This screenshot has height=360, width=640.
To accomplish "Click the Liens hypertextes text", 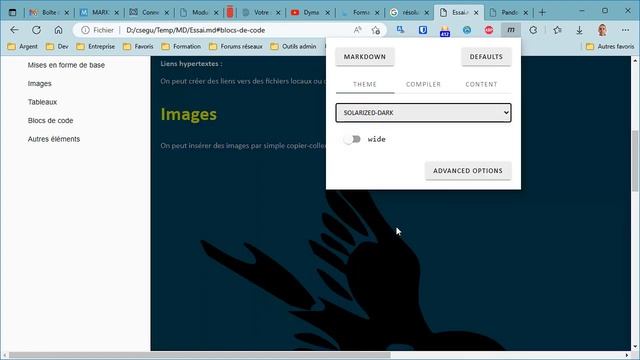I will point(191,64).
